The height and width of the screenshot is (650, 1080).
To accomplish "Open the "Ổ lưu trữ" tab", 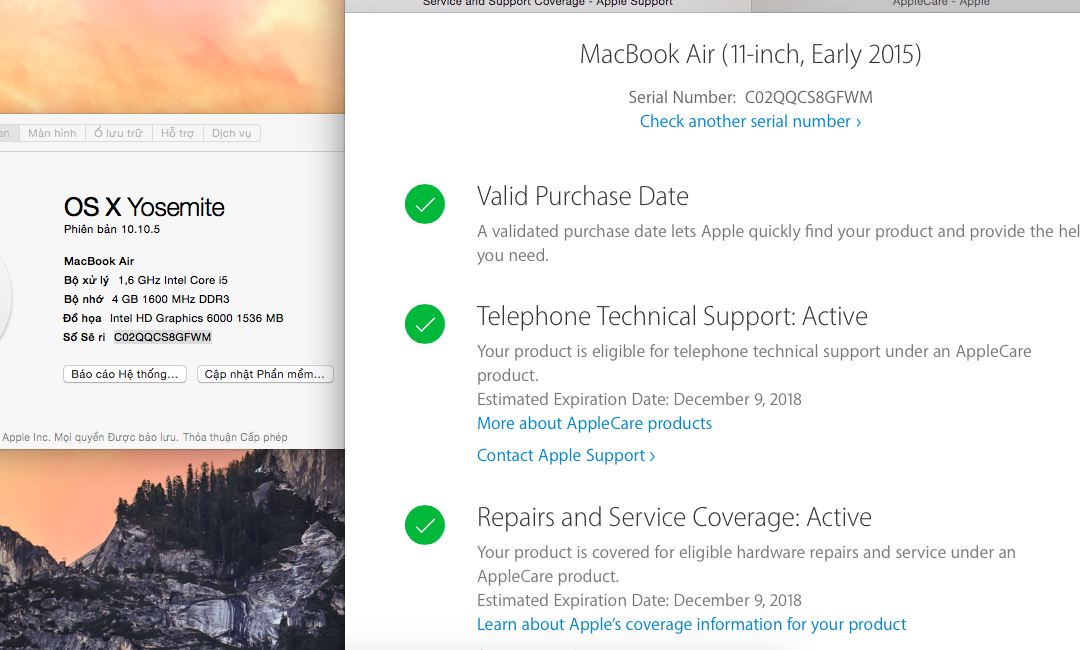I will click(x=118, y=132).
